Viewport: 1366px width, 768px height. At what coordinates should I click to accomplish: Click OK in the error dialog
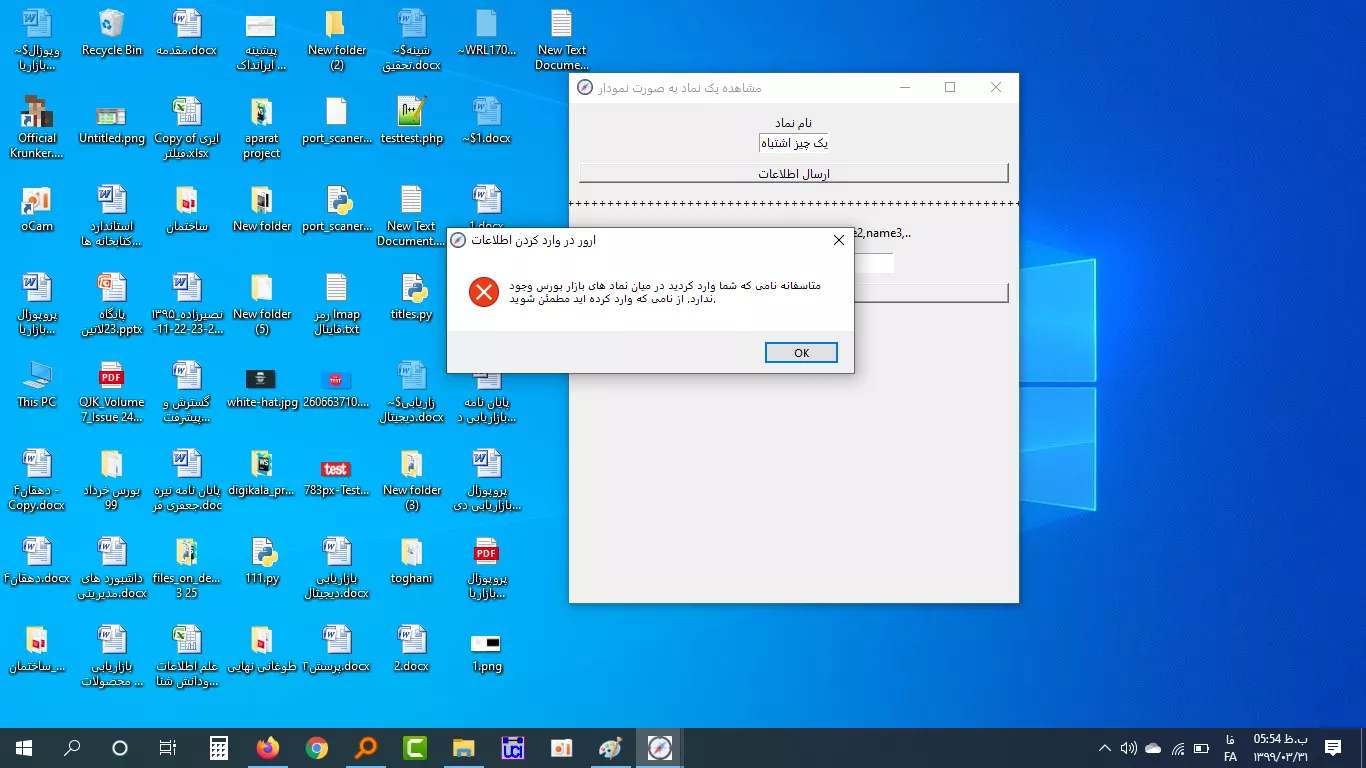(x=801, y=353)
